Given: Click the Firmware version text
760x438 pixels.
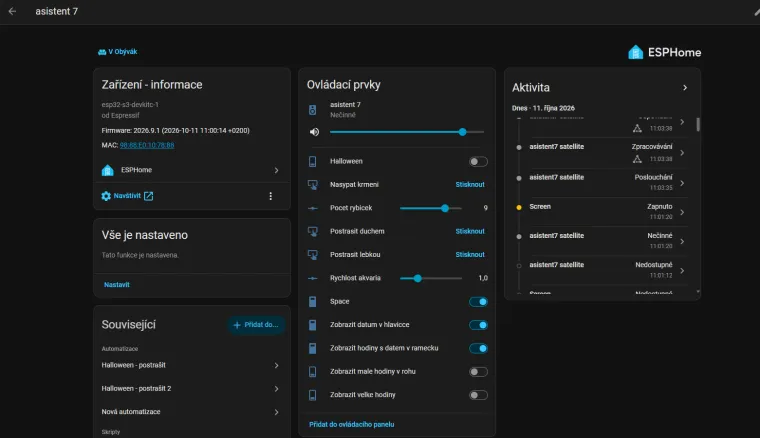Looking at the screenshot, I should (175, 130).
